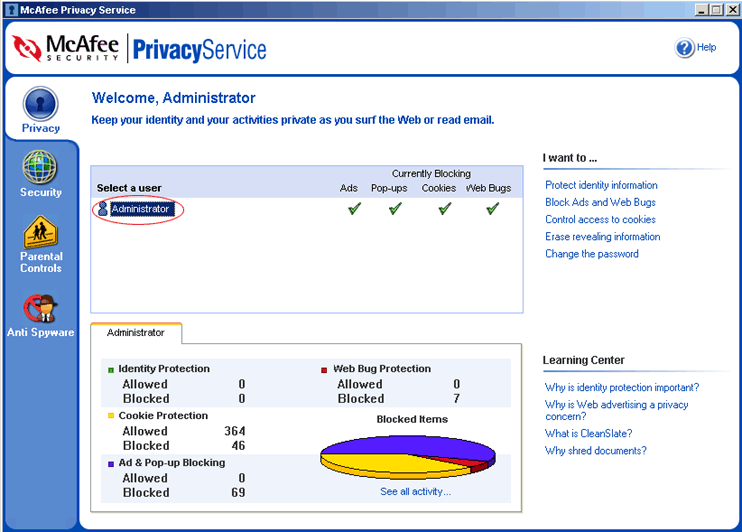This screenshot has width=742, height=532.
Task: Click the Administrator user icon
Action: [103, 209]
